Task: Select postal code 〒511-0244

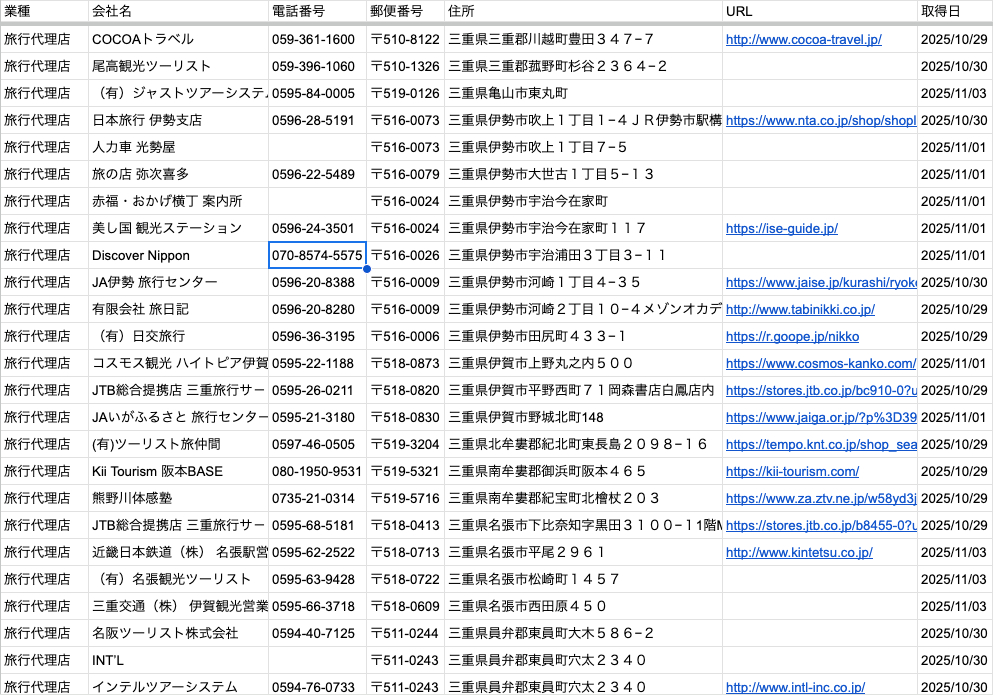Action: [405, 634]
